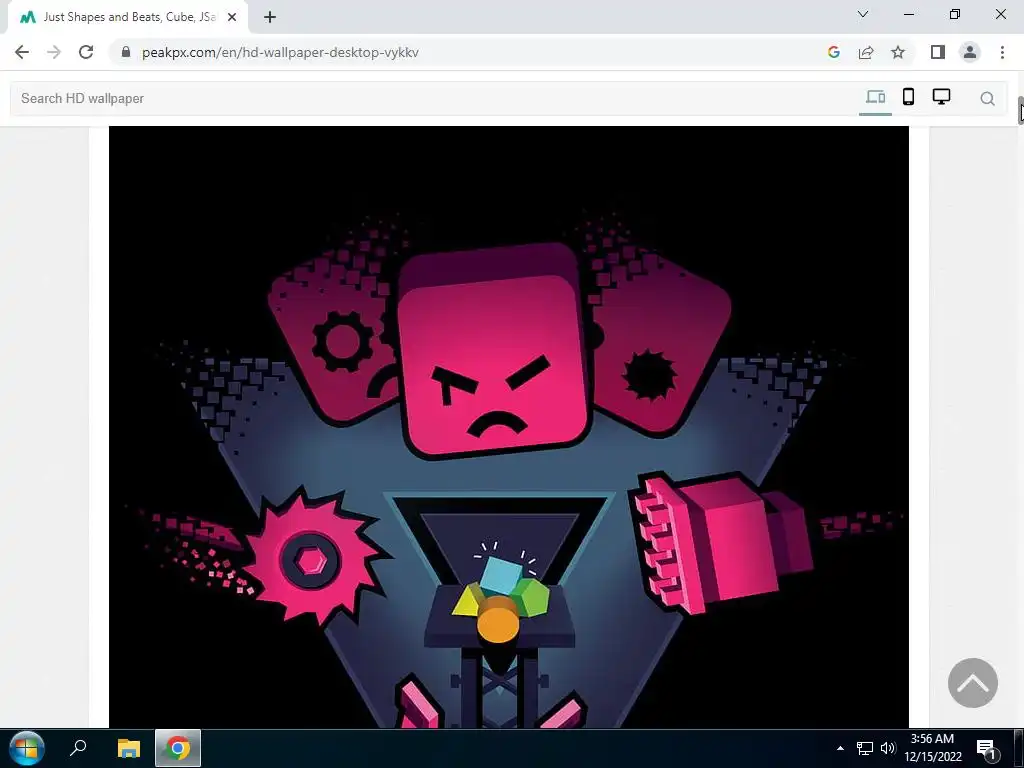Screen dimensions: 1024x768
Task: Bookmark this page with the star icon
Action: 898,52
